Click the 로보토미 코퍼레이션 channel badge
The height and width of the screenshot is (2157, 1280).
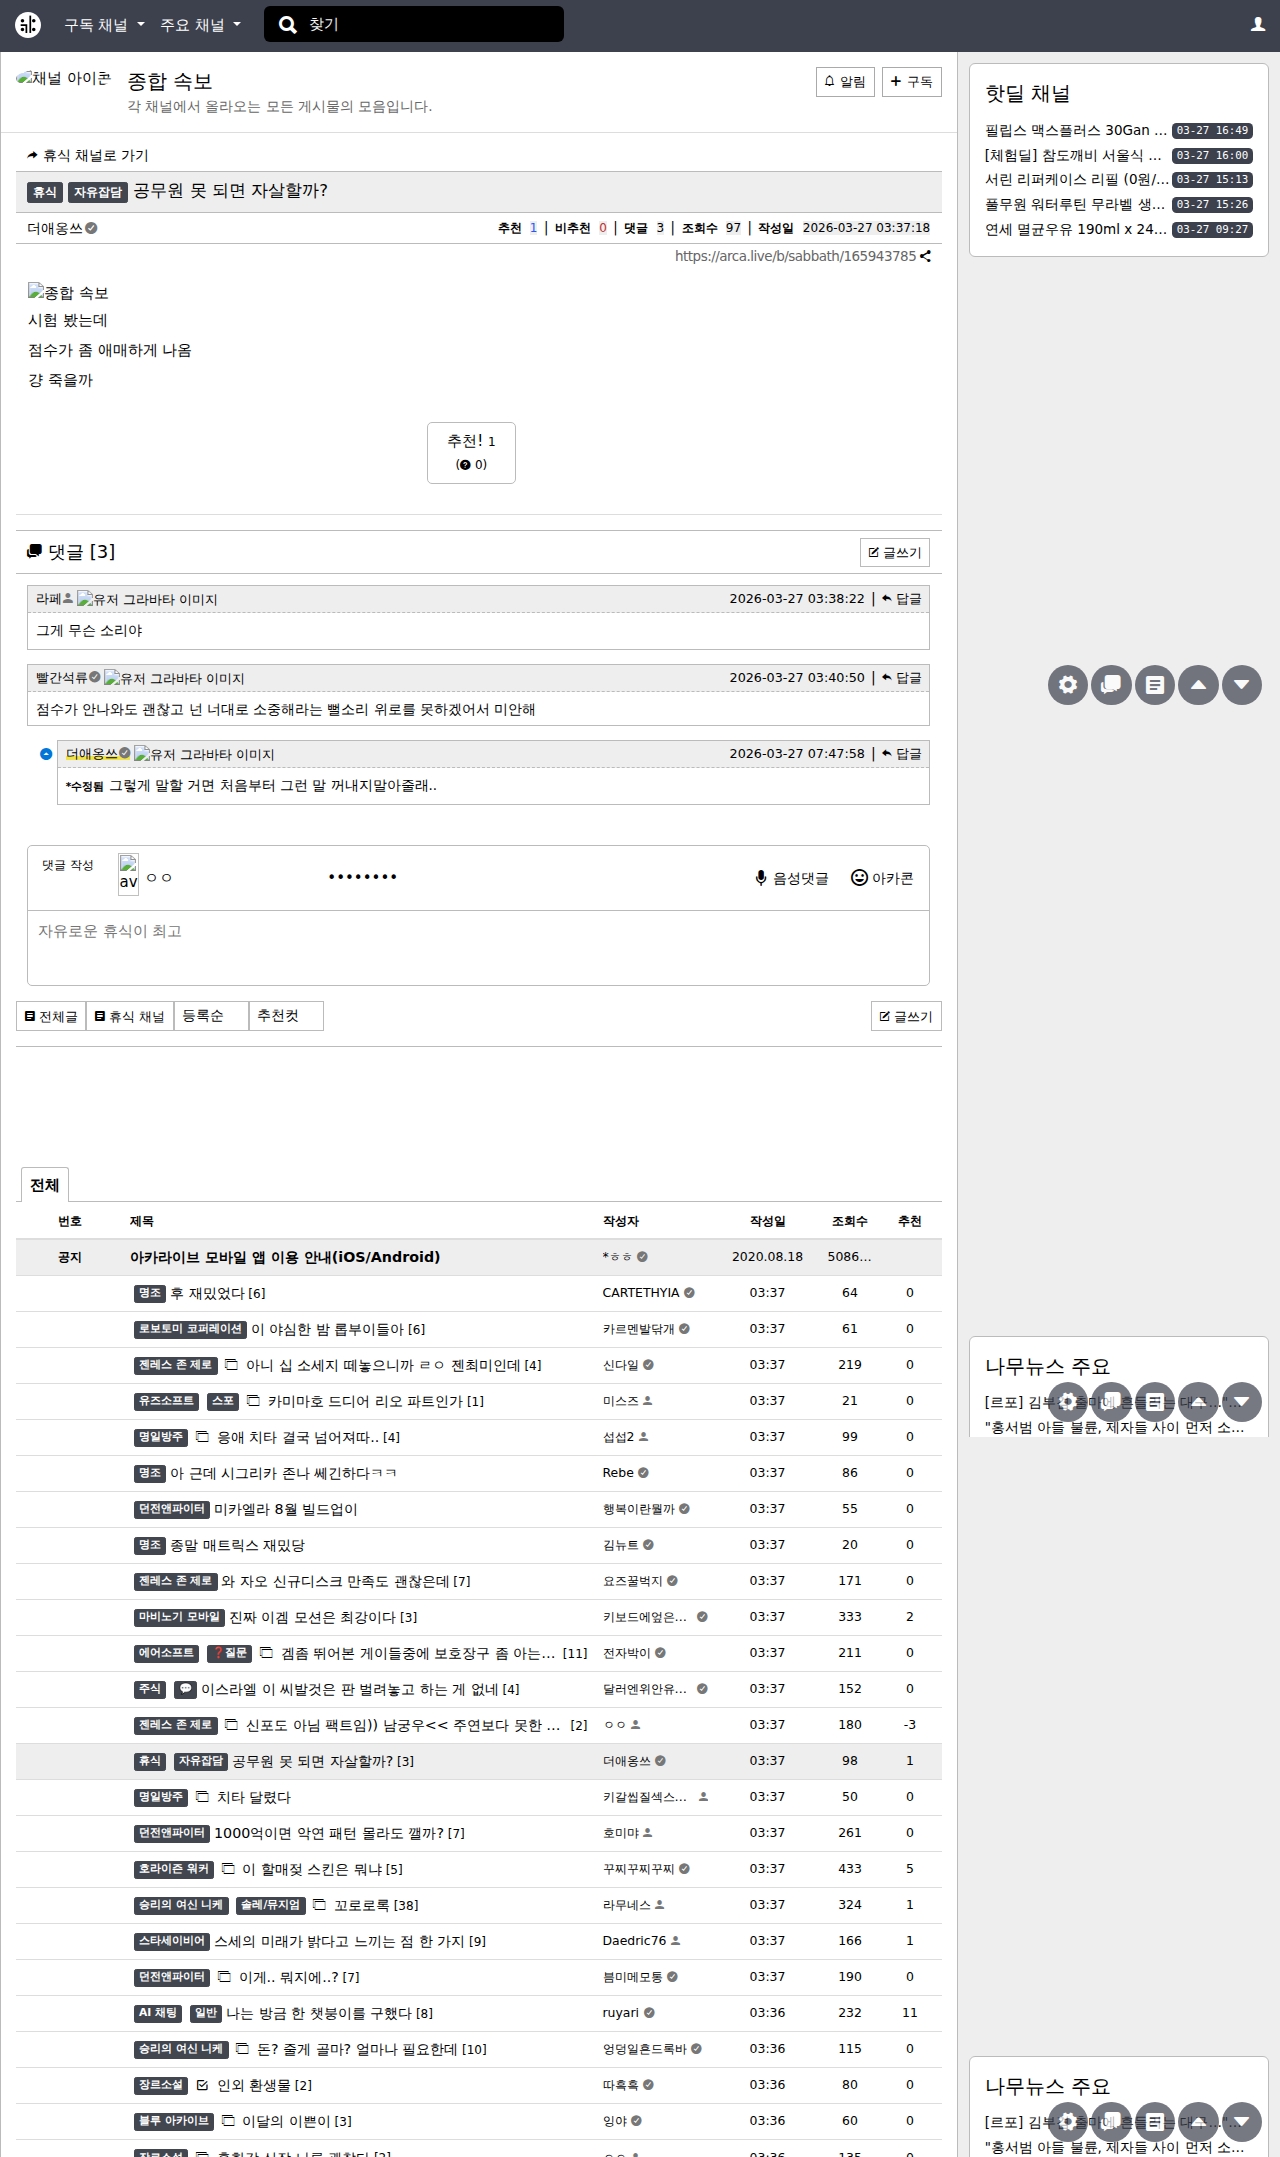tap(190, 1329)
